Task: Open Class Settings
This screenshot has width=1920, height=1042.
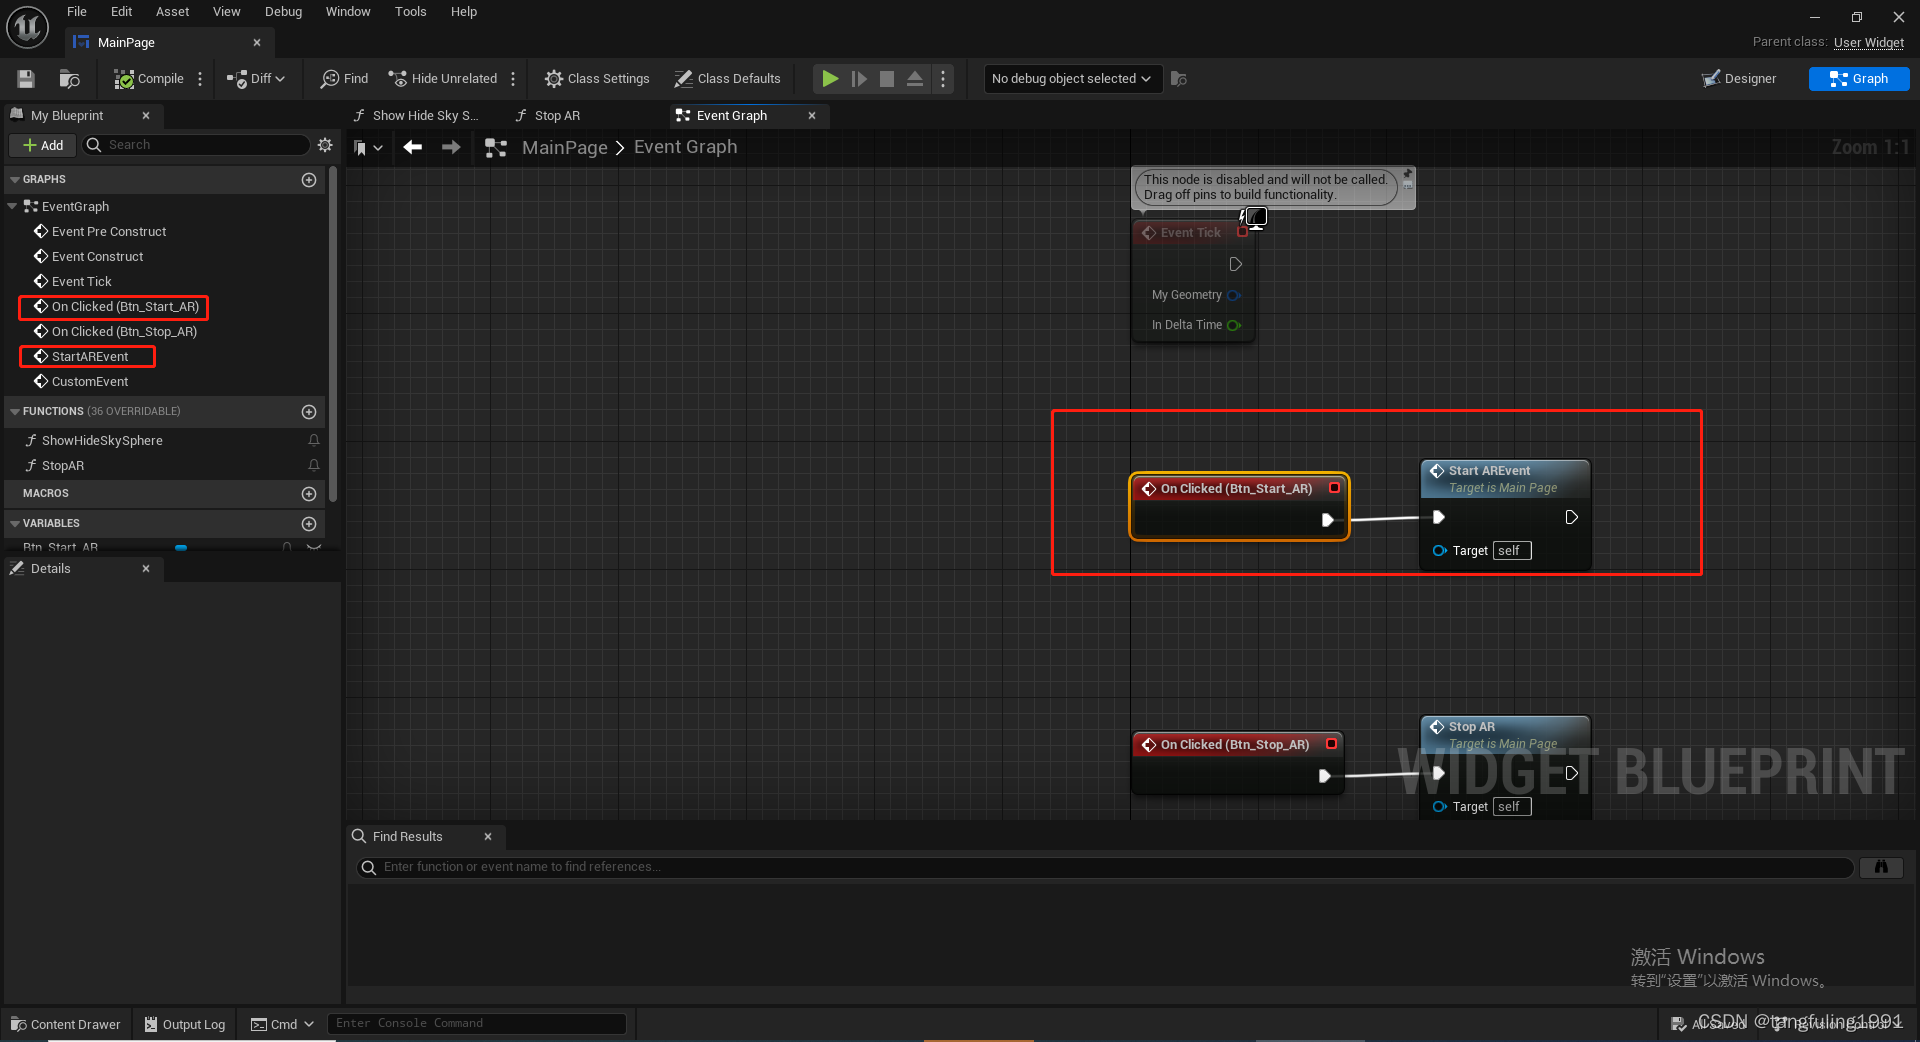Action: point(597,79)
